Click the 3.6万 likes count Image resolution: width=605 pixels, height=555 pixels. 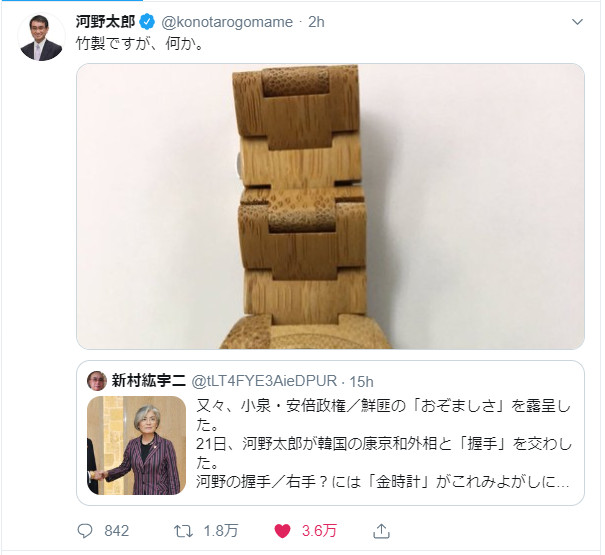point(319,531)
